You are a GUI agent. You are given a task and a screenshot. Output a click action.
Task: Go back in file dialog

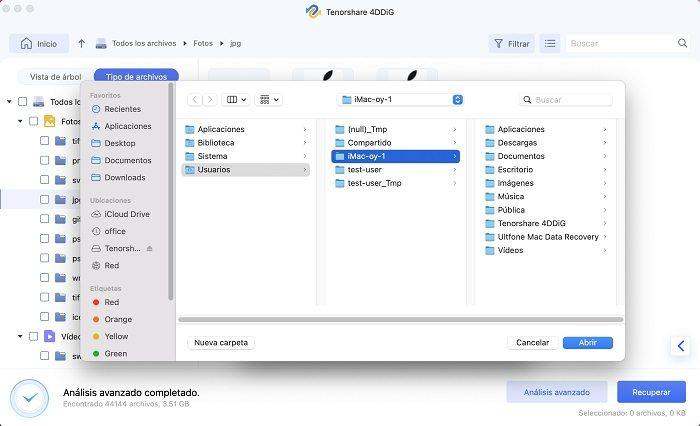click(195, 100)
